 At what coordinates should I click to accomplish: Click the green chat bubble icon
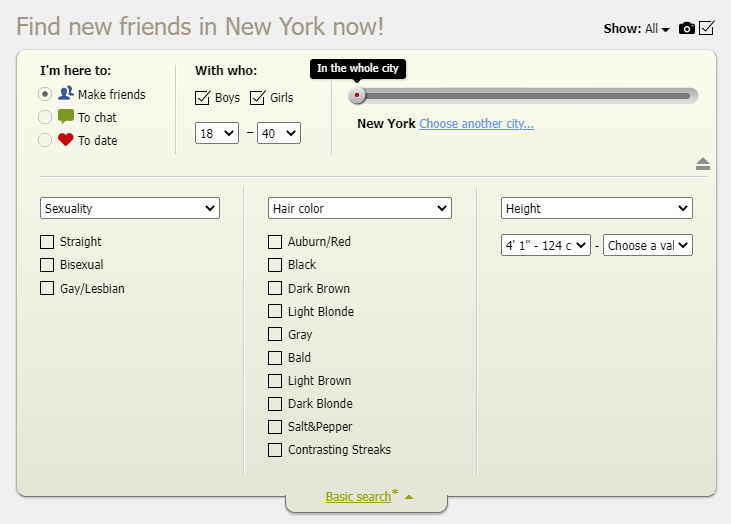click(66, 117)
